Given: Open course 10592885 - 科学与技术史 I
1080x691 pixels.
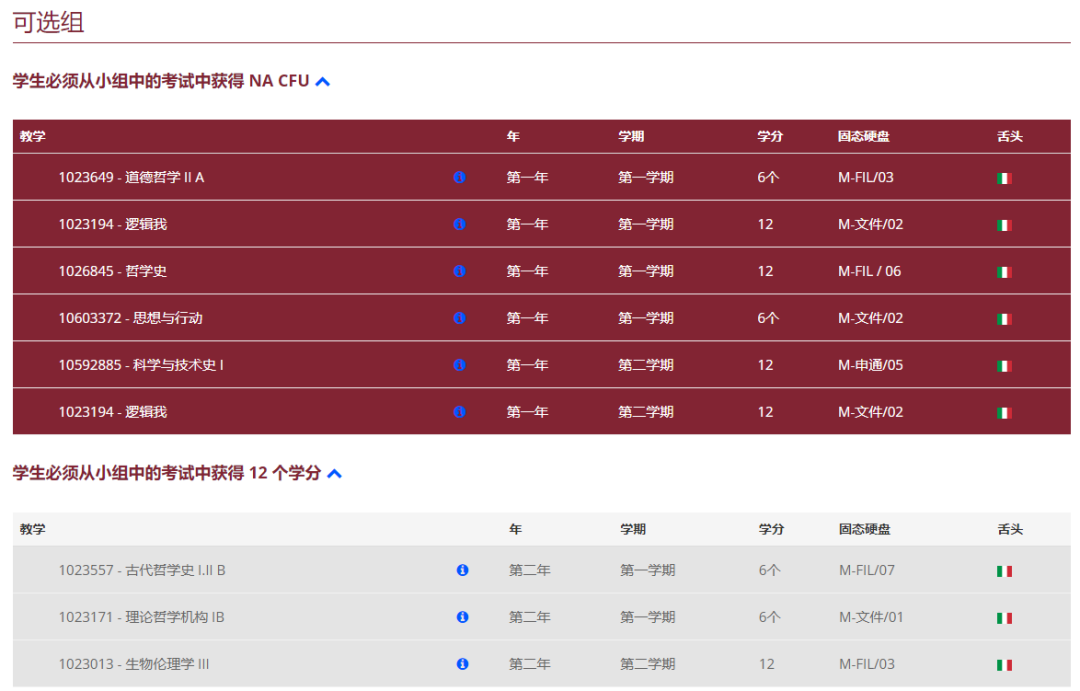Looking at the screenshot, I should click(141, 364).
